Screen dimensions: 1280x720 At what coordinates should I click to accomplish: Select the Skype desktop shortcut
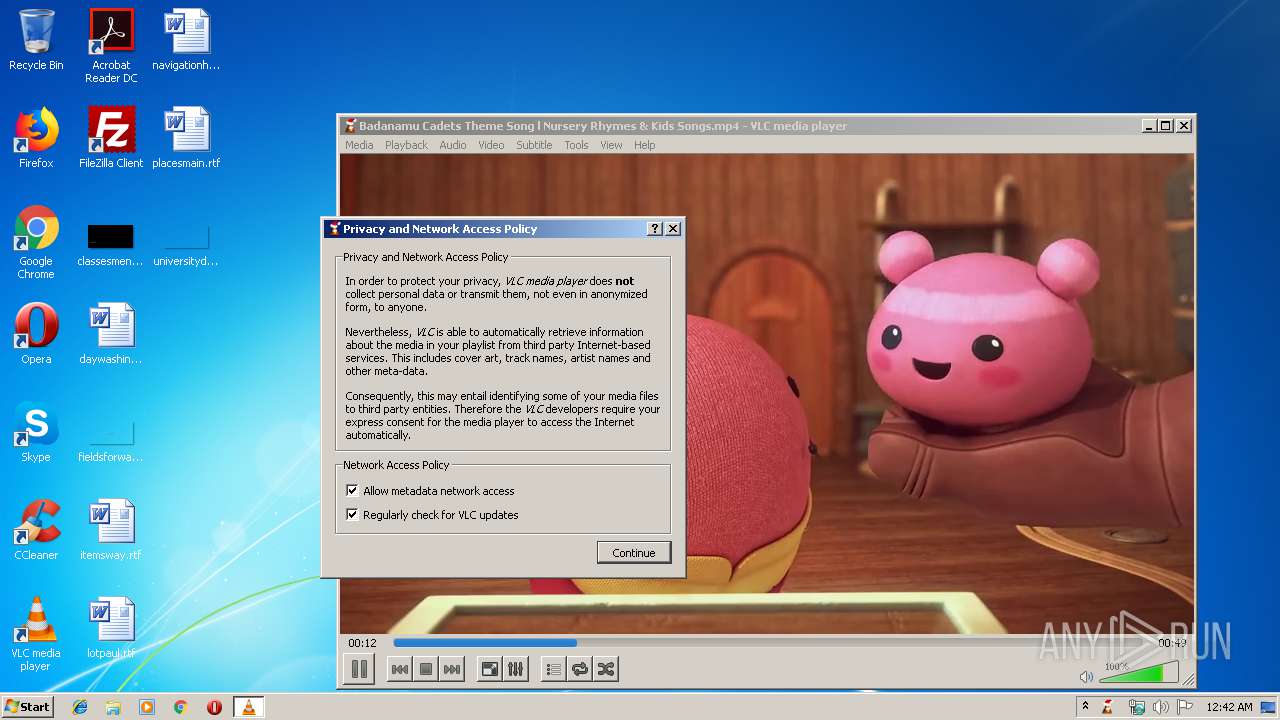pos(36,432)
